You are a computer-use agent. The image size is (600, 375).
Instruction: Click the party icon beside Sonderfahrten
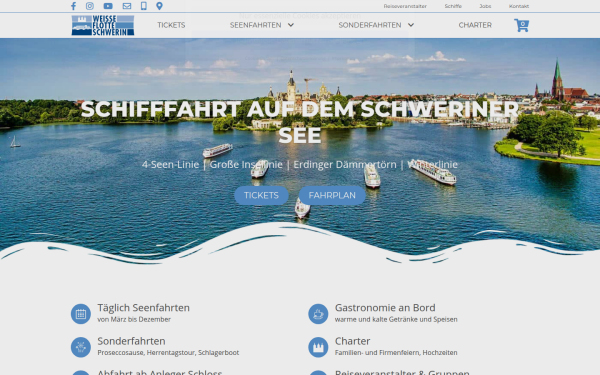[x=81, y=347]
